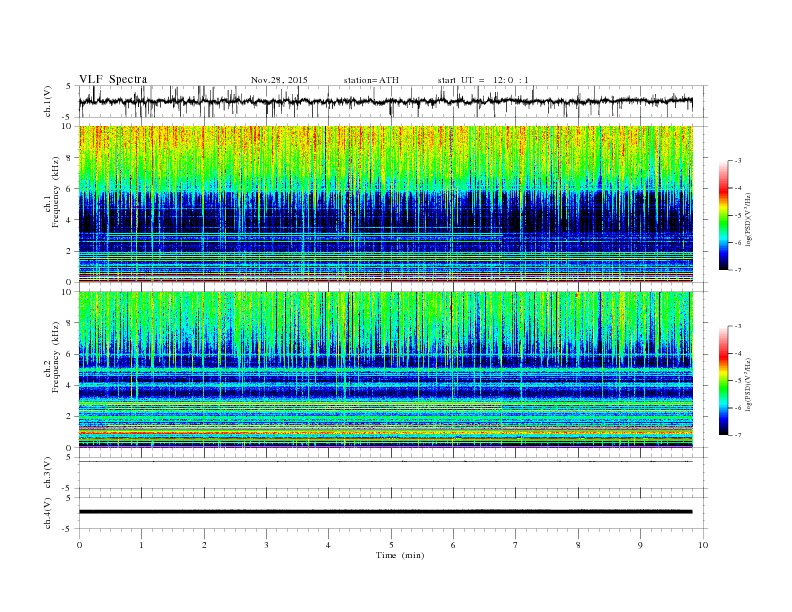Click the time axis tick label "1"
The image size is (792, 612).
tap(141, 545)
